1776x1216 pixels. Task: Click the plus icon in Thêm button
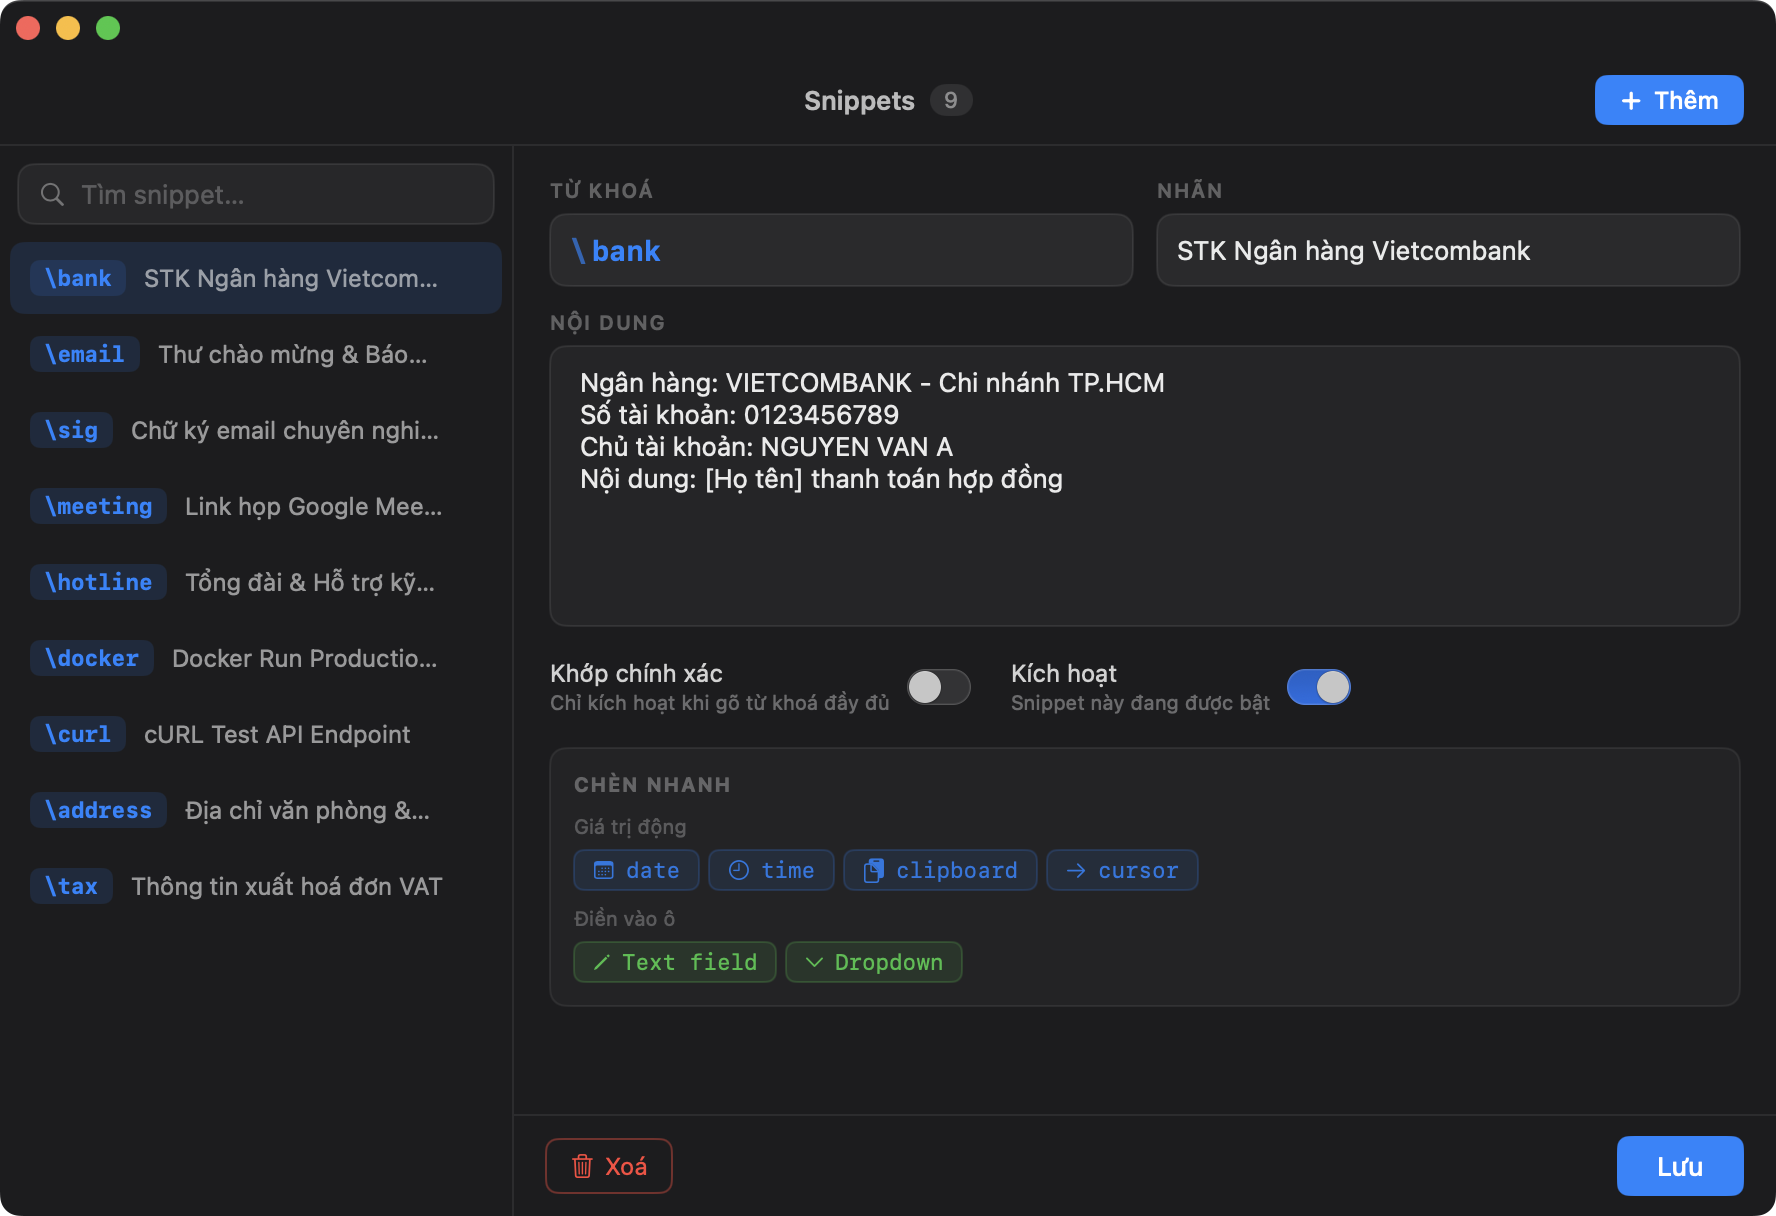point(1631,101)
